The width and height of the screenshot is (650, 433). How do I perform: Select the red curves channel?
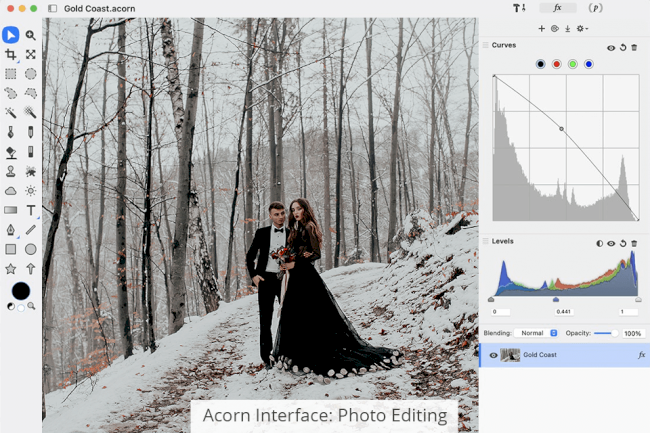pos(557,64)
